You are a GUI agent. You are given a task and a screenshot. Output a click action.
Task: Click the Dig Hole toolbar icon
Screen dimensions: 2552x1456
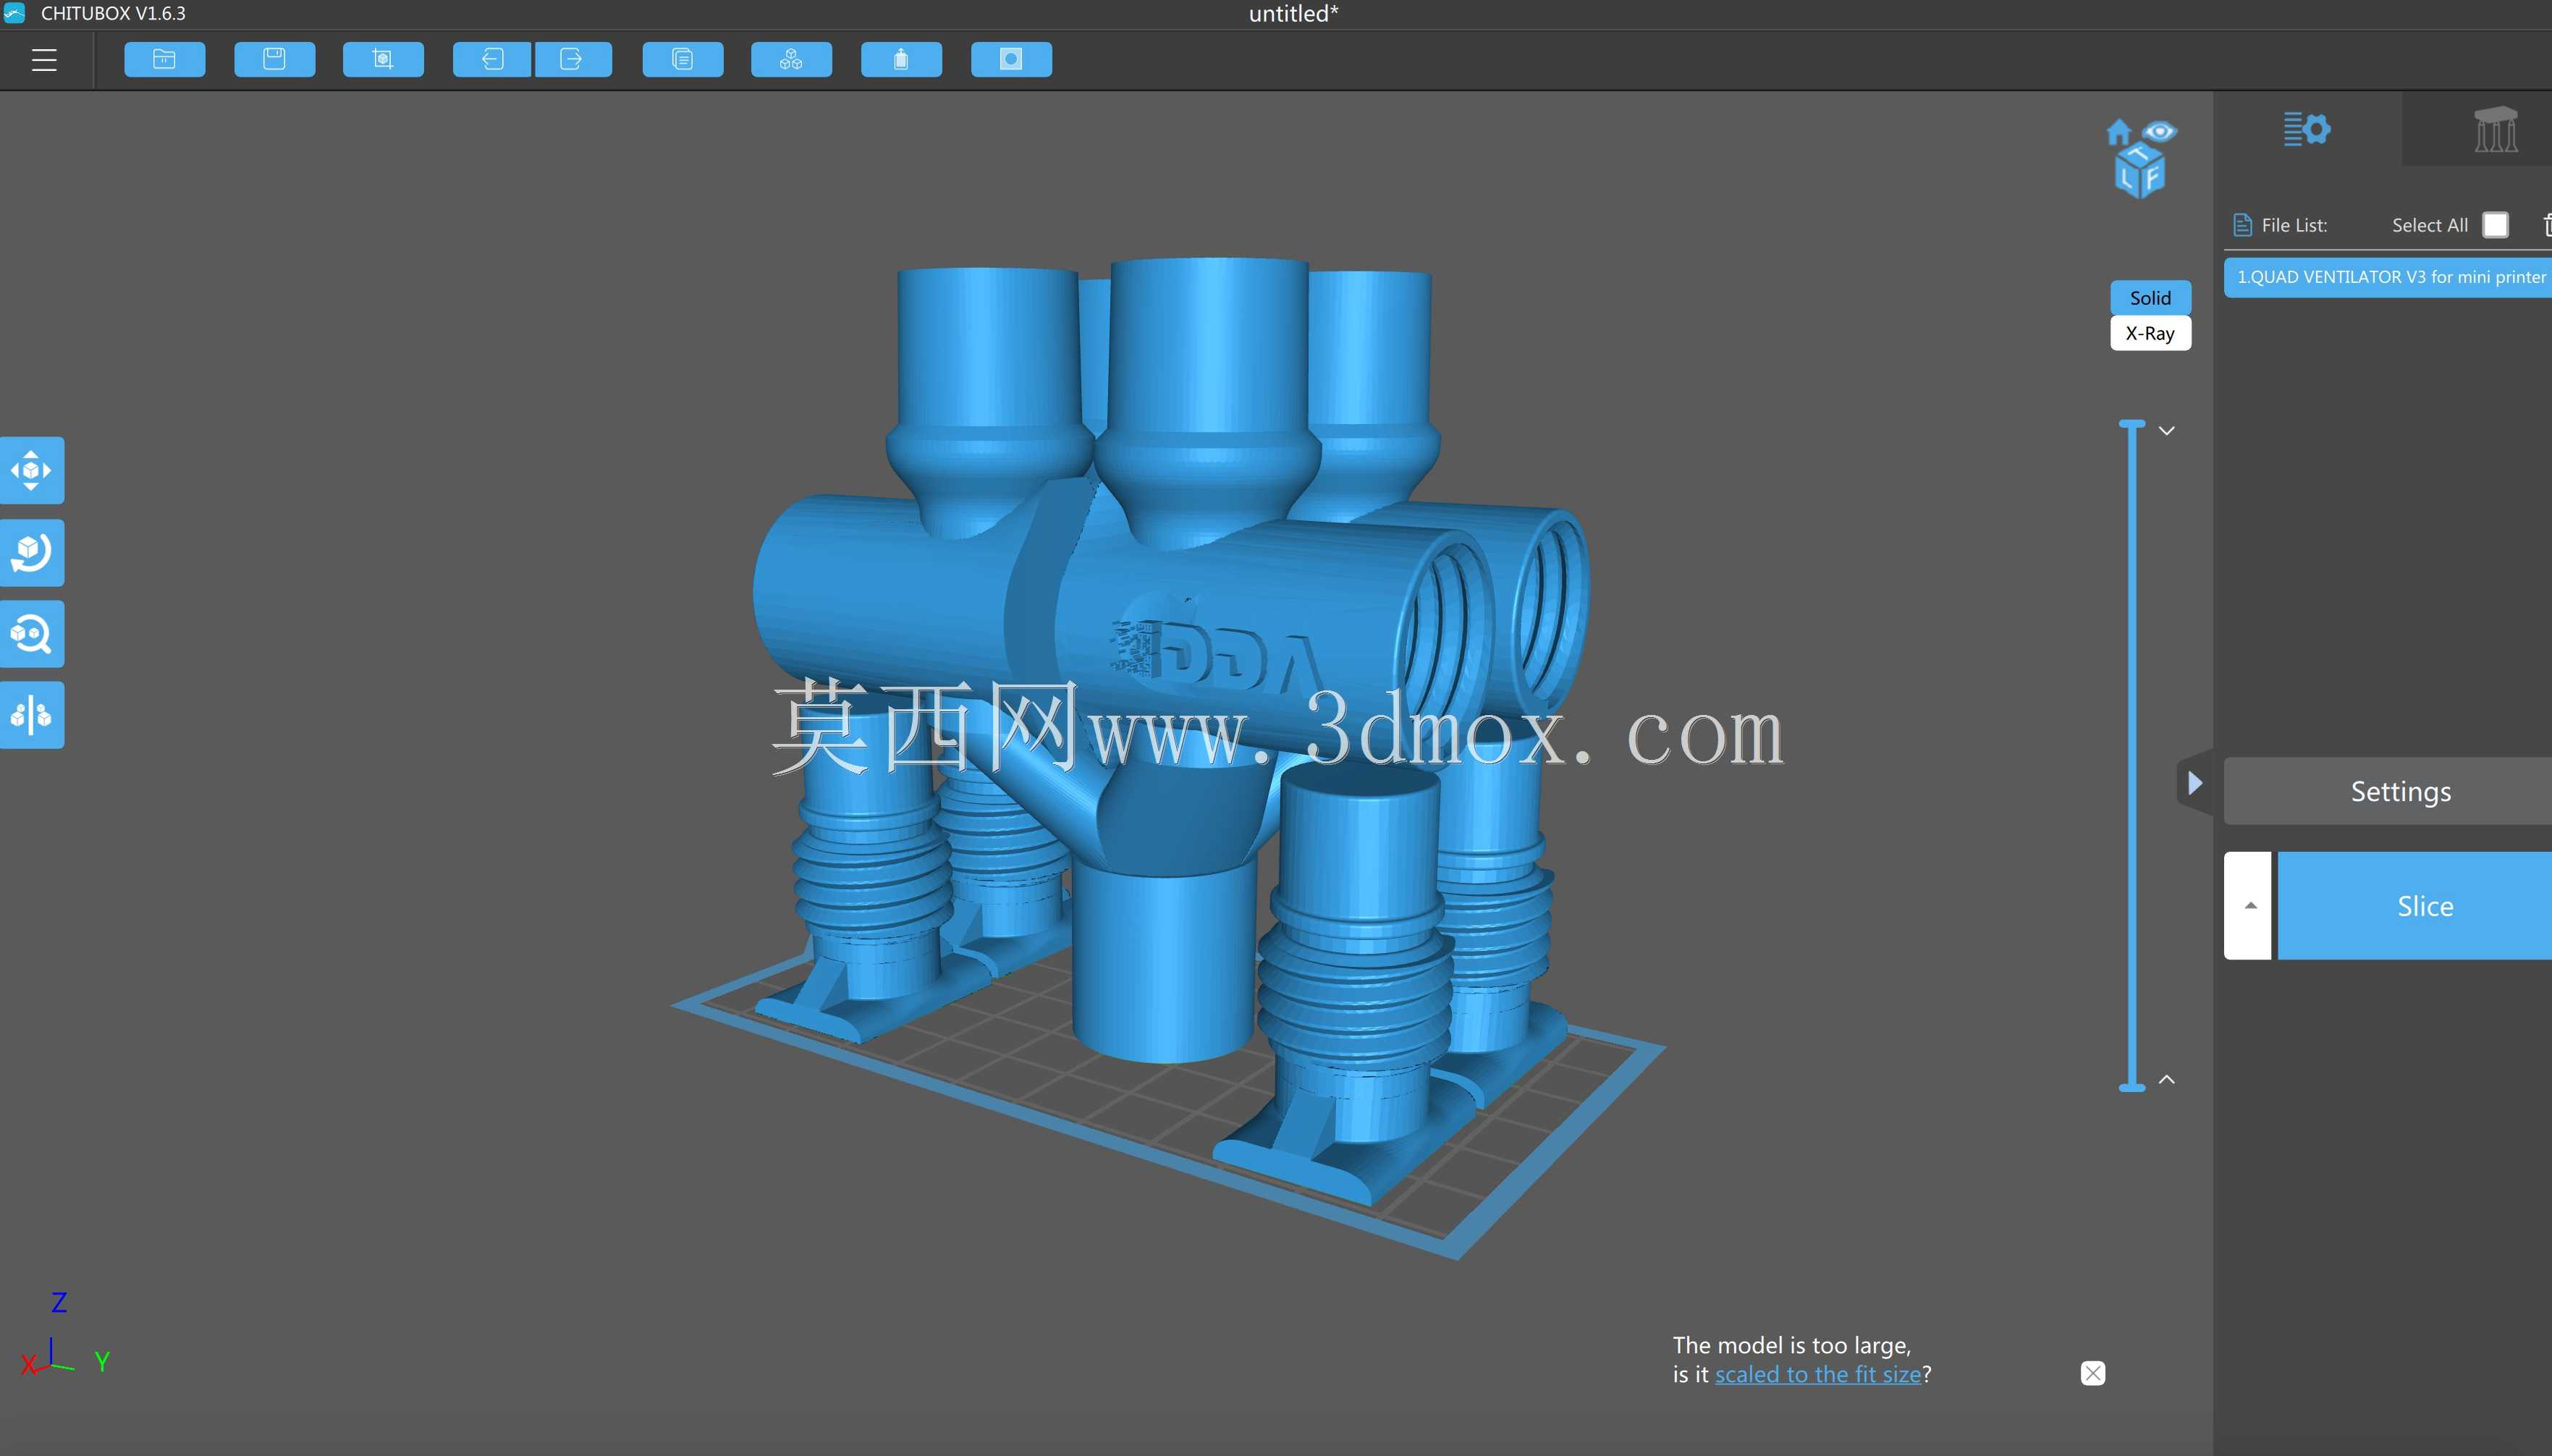[x=1011, y=60]
